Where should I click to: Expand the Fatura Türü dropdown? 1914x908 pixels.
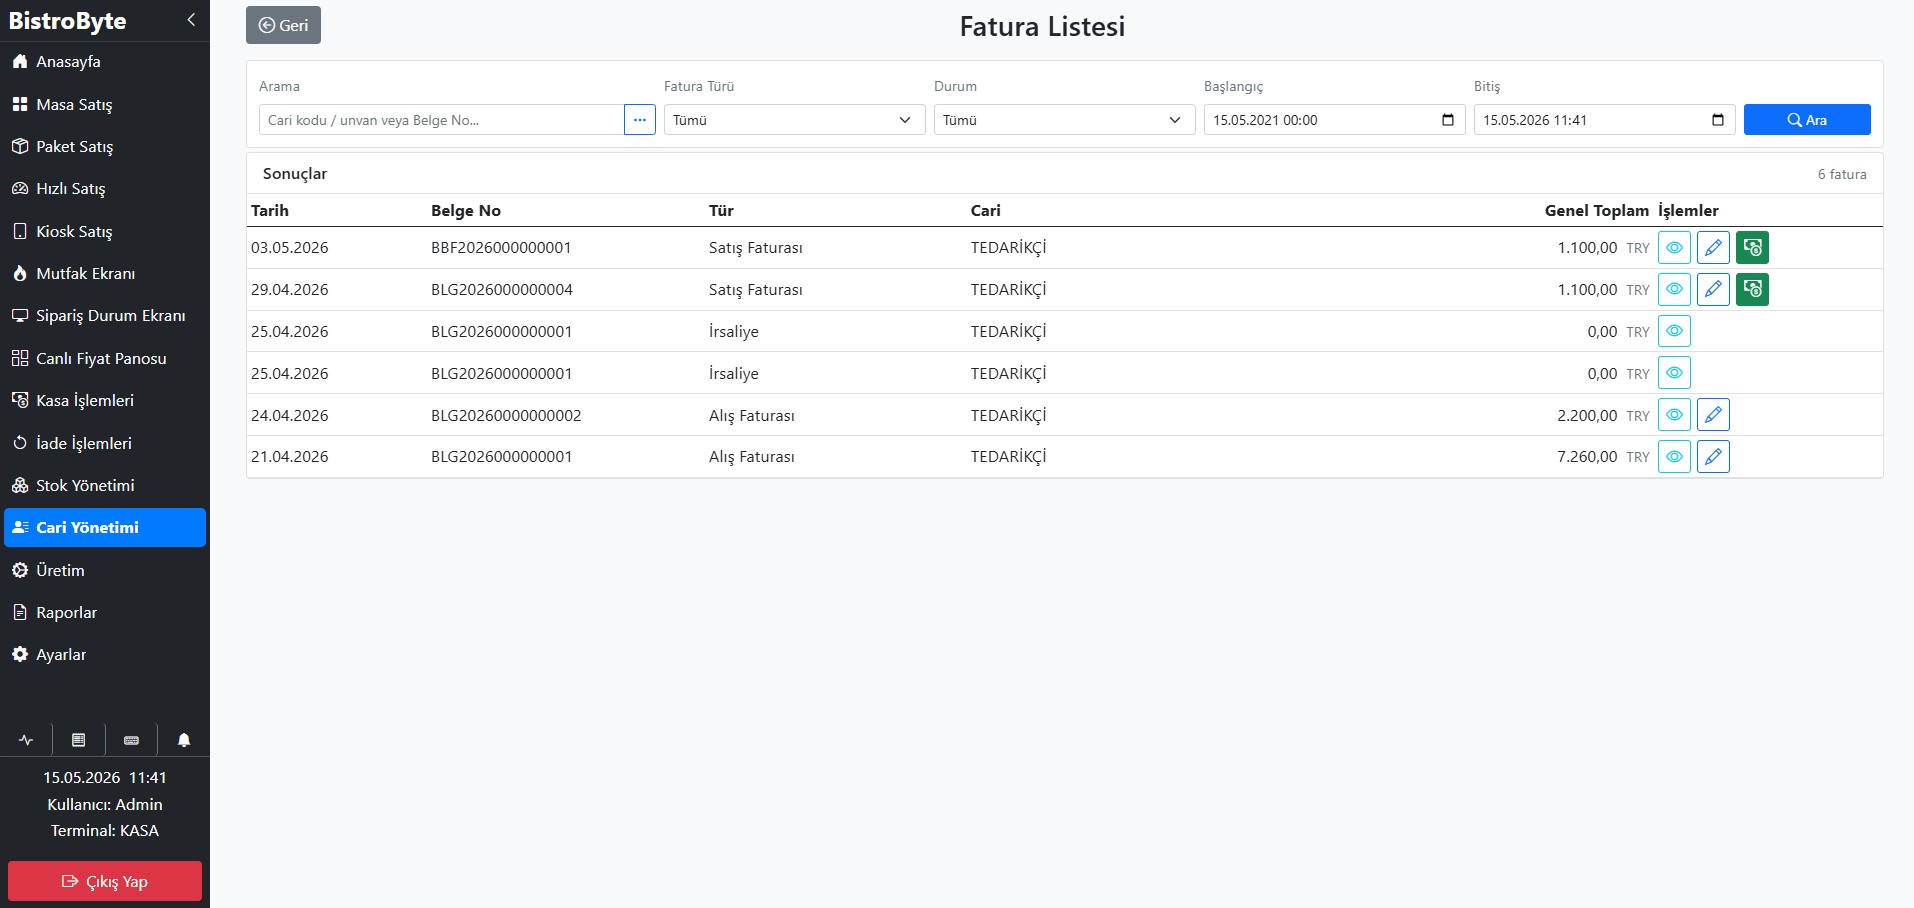(795, 120)
